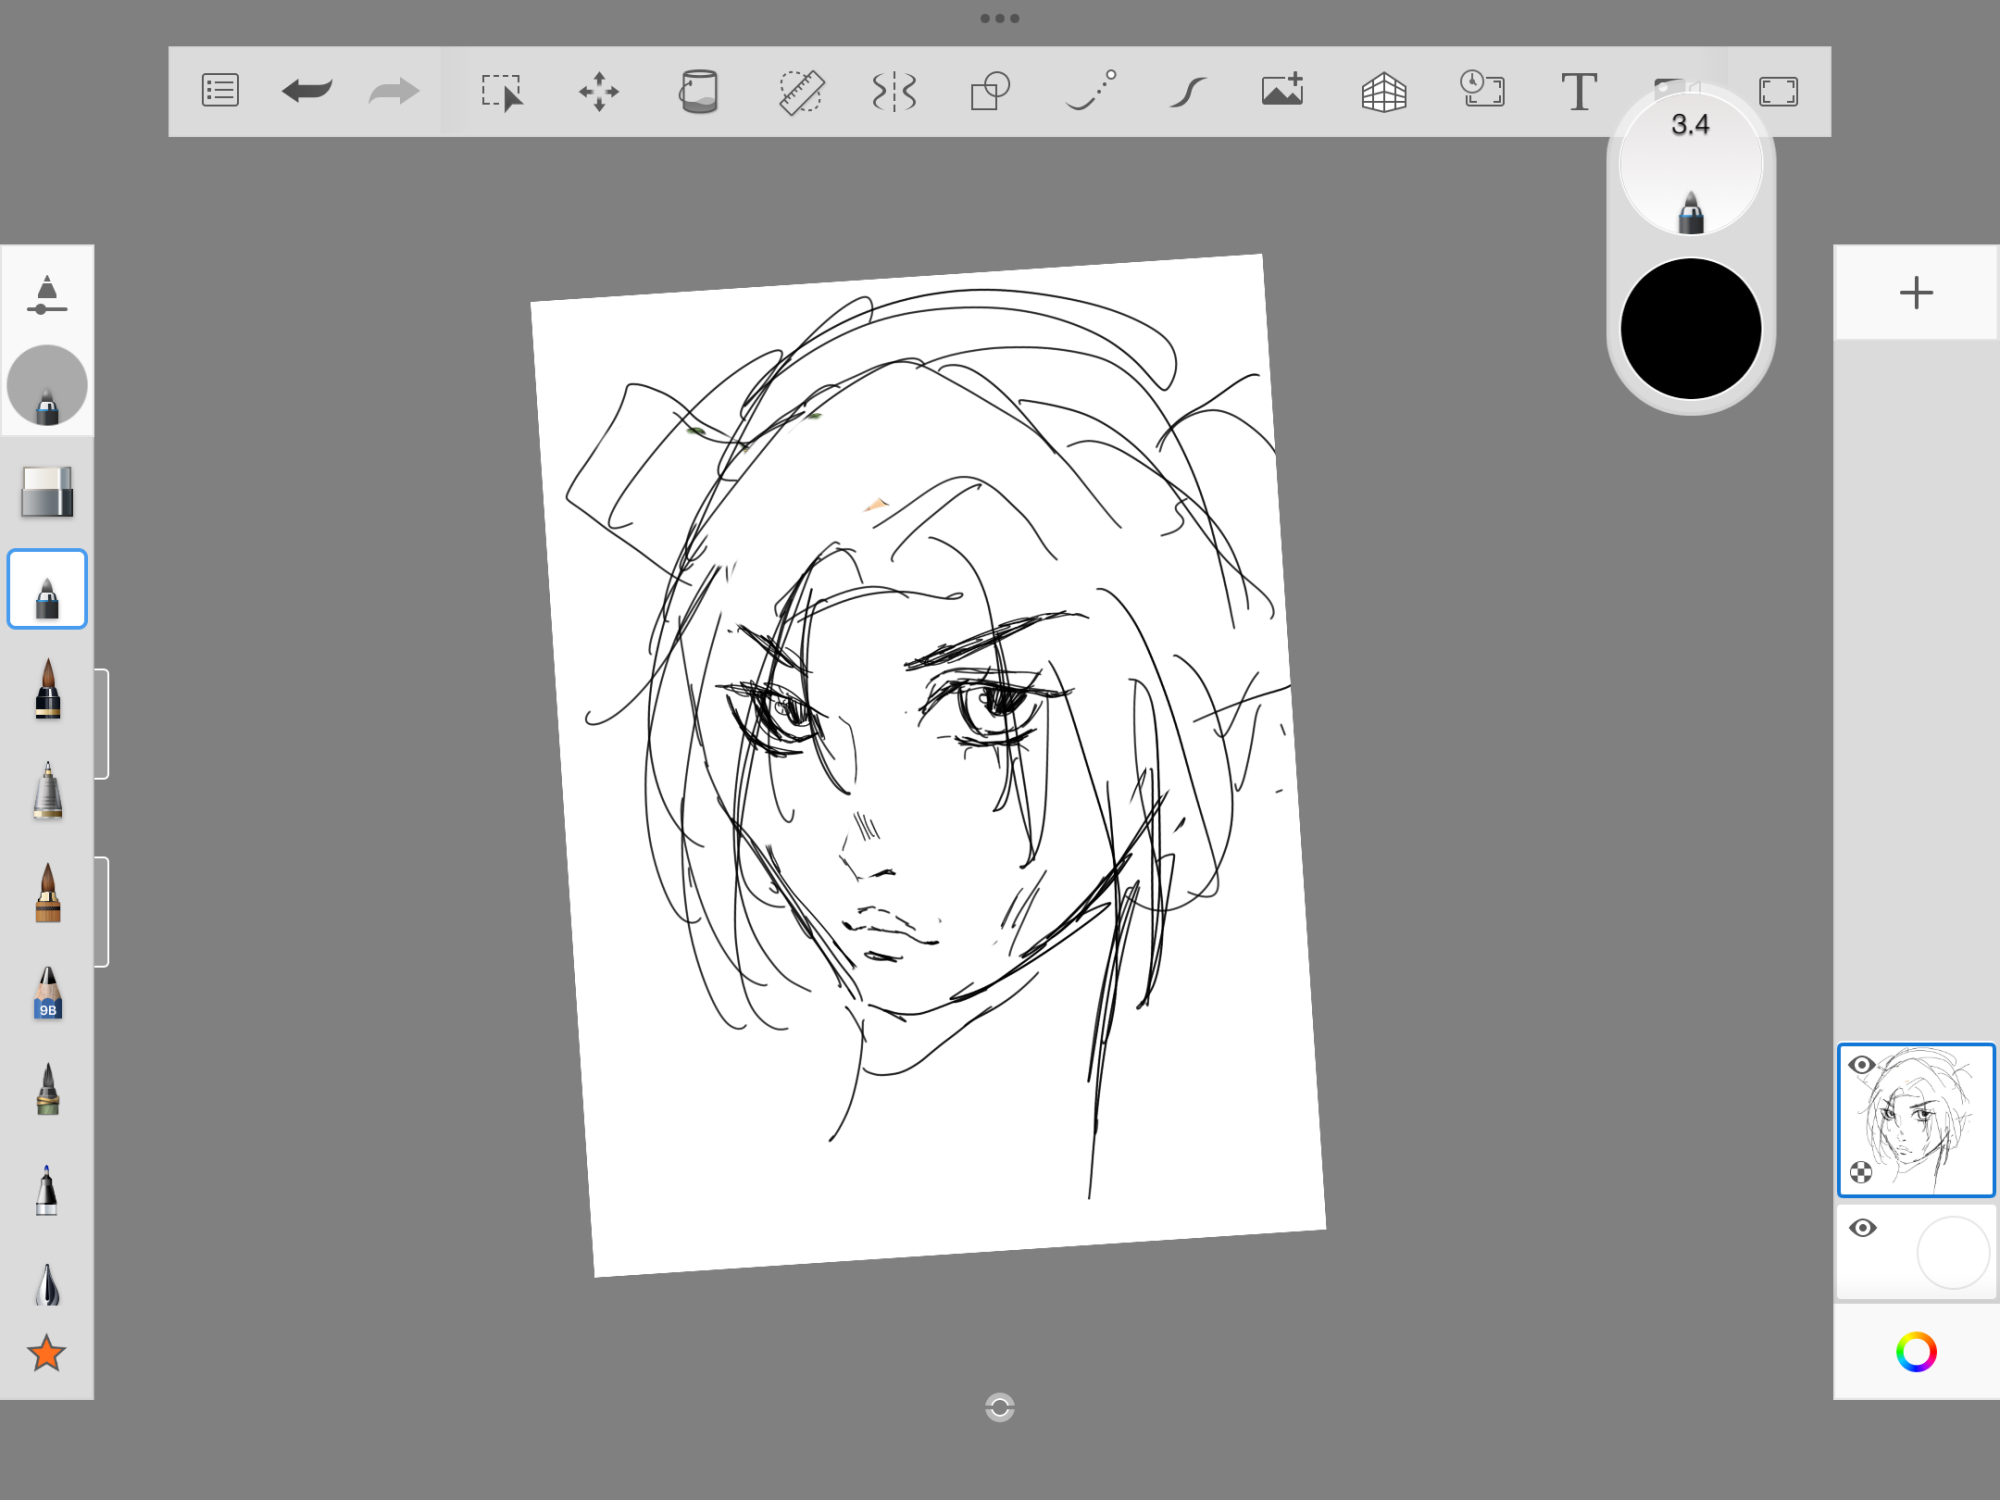This screenshot has height=1500, width=2000.
Task: Toggle the symmetry tool
Action: coord(894,91)
